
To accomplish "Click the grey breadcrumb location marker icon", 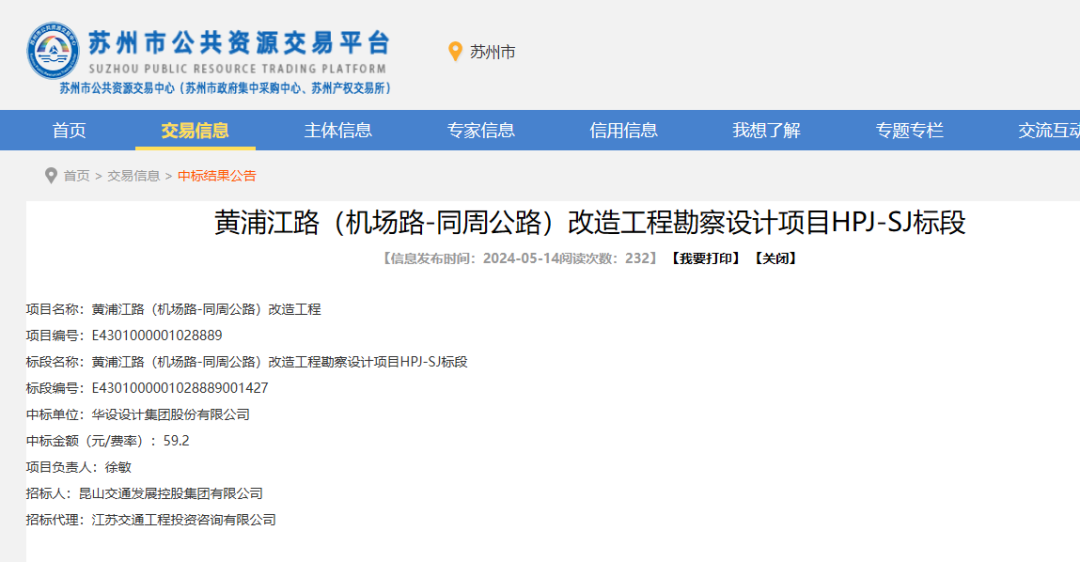I will [51, 176].
